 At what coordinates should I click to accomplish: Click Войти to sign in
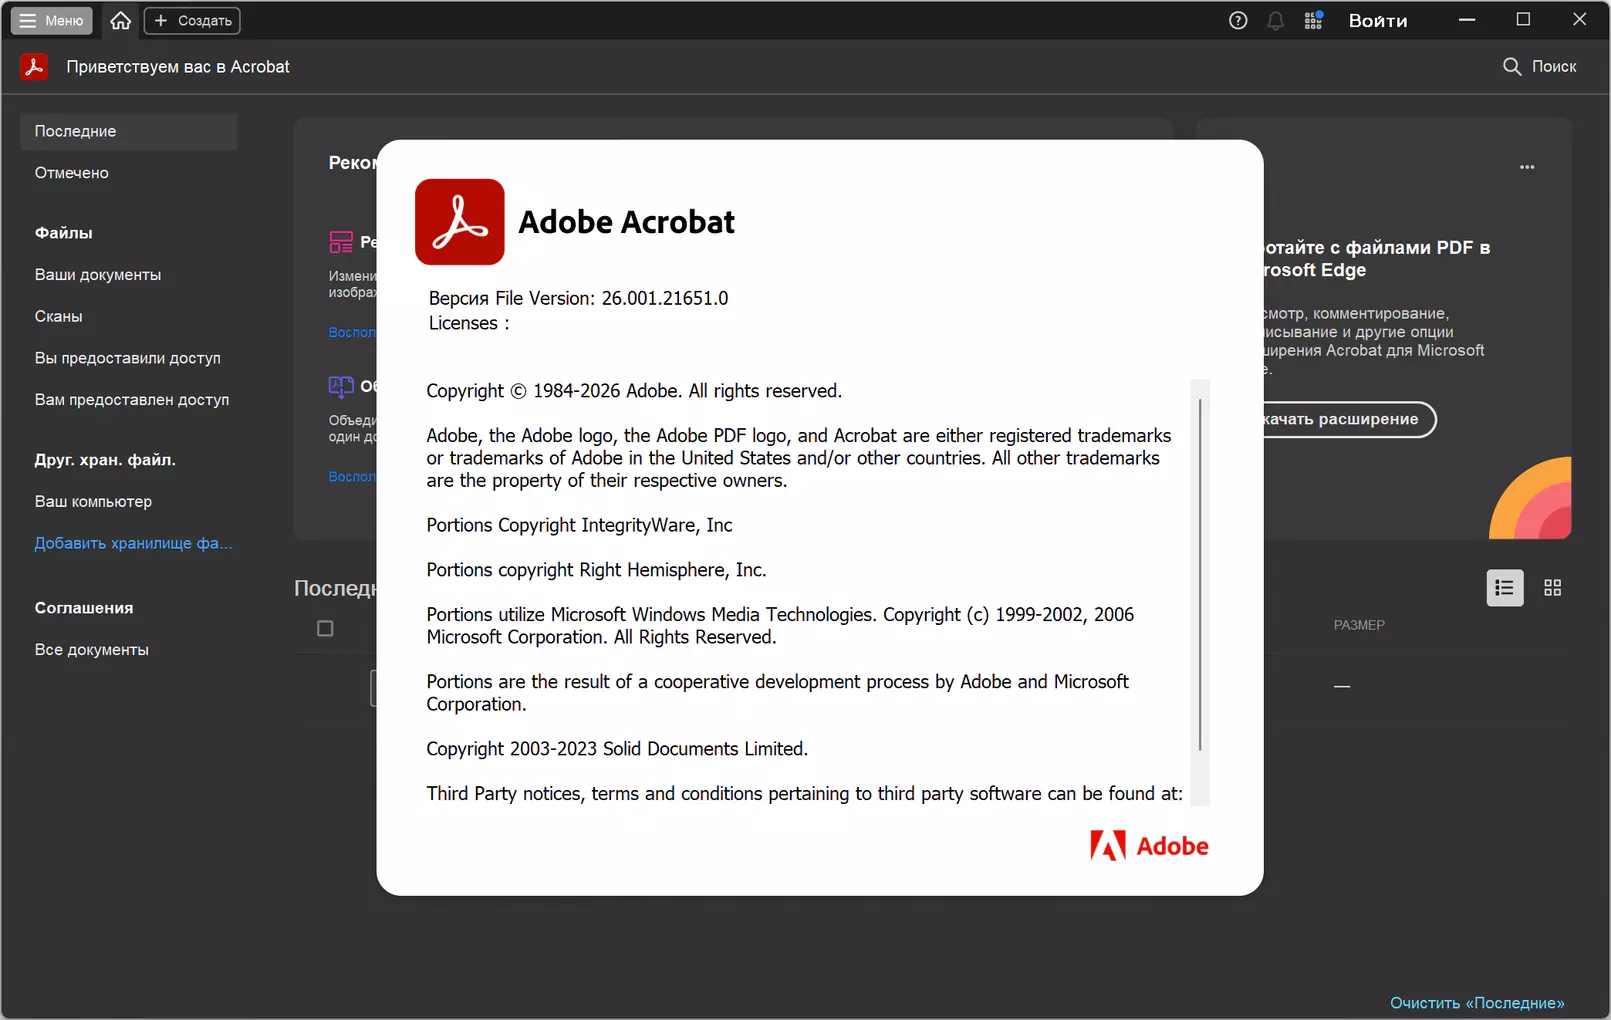pos(1378,20)
